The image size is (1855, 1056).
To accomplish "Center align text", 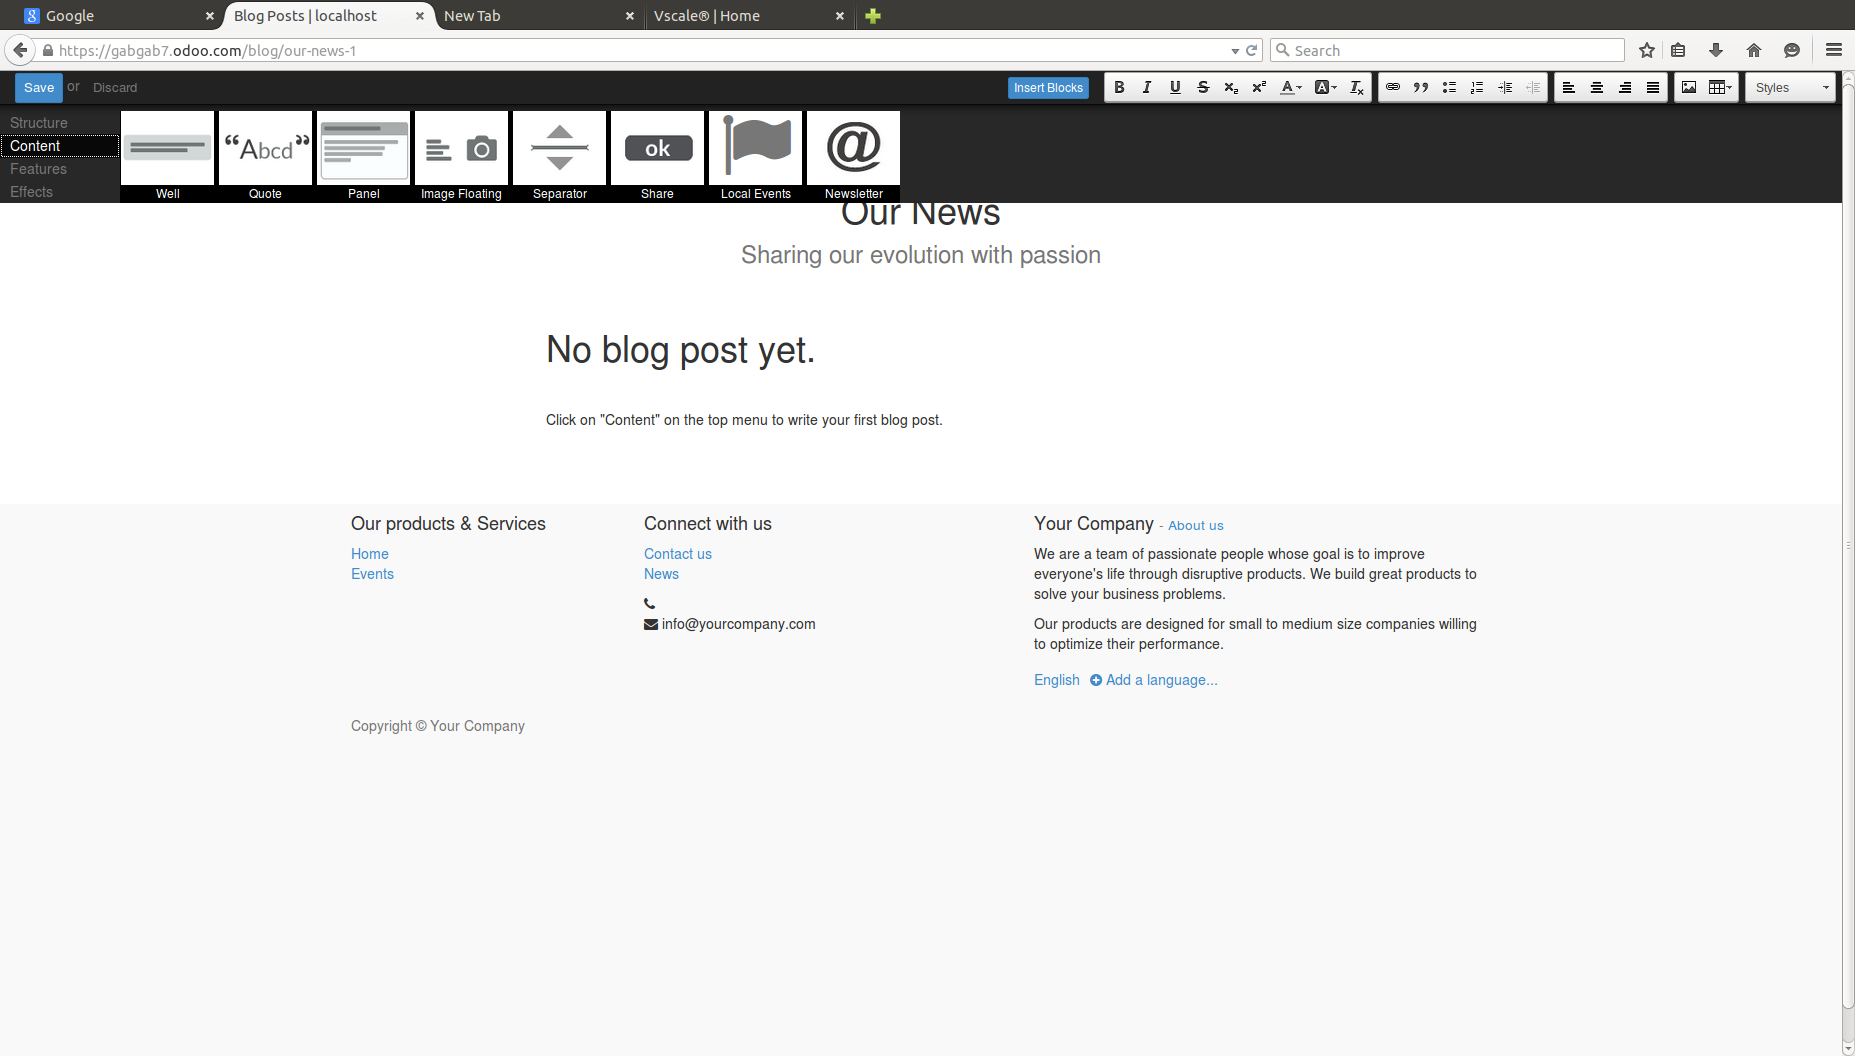I will 1597,88.
